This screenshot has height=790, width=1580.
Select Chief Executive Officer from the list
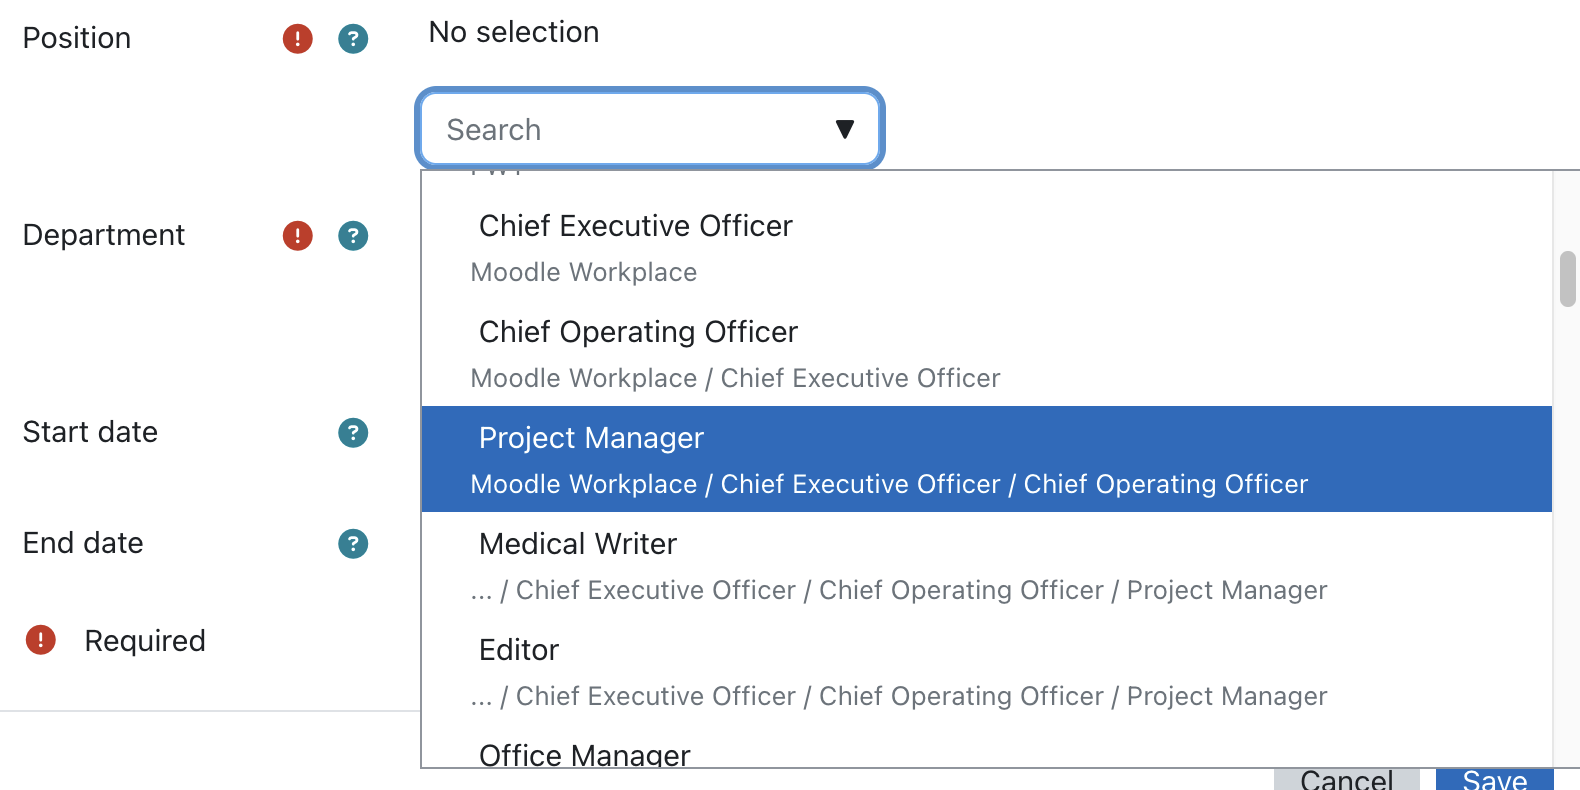tap(987, 248)
